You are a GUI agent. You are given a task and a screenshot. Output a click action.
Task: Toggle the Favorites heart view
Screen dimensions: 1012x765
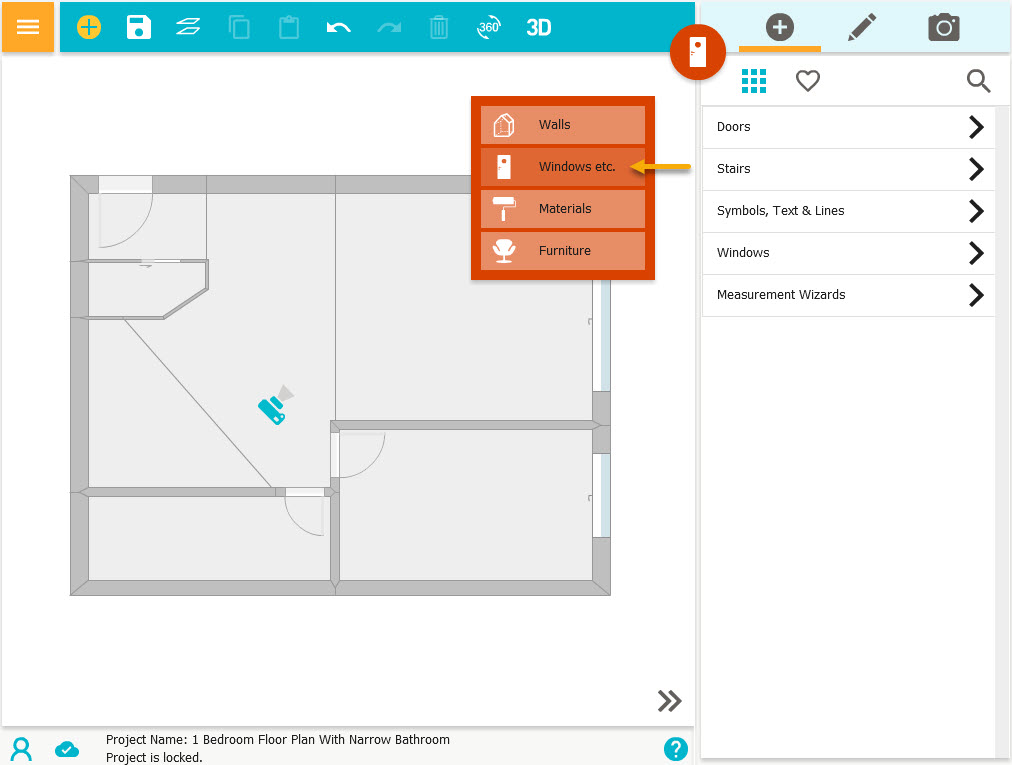[807, 81]
